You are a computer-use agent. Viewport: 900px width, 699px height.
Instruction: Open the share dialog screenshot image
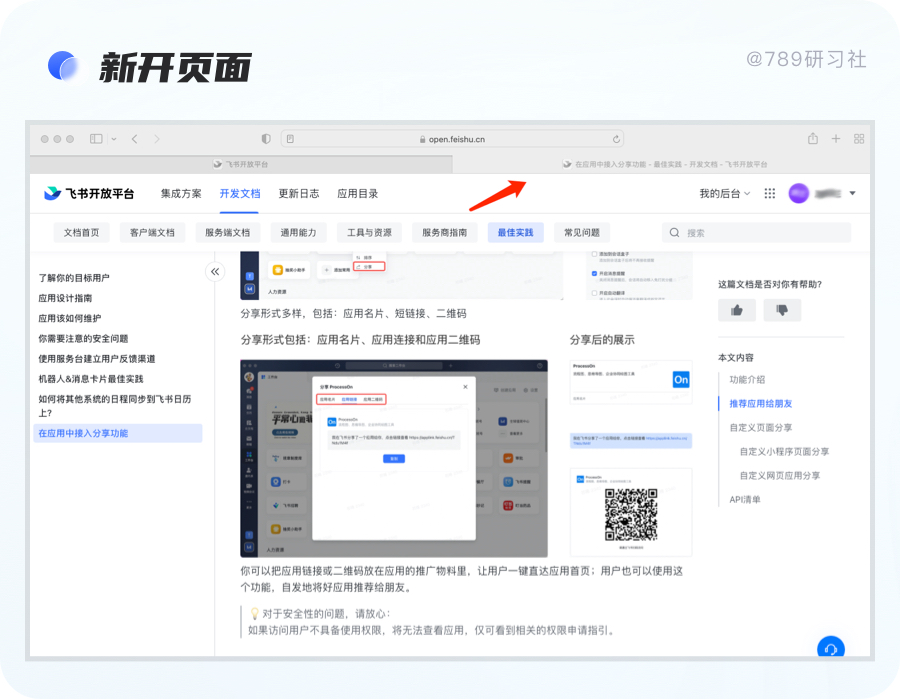(394, 459)
